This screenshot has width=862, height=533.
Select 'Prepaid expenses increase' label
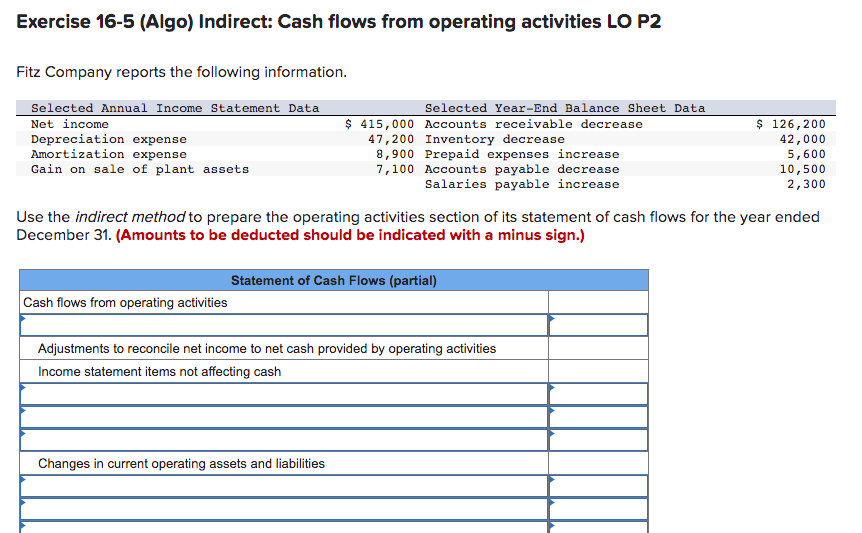coord(522,154)
